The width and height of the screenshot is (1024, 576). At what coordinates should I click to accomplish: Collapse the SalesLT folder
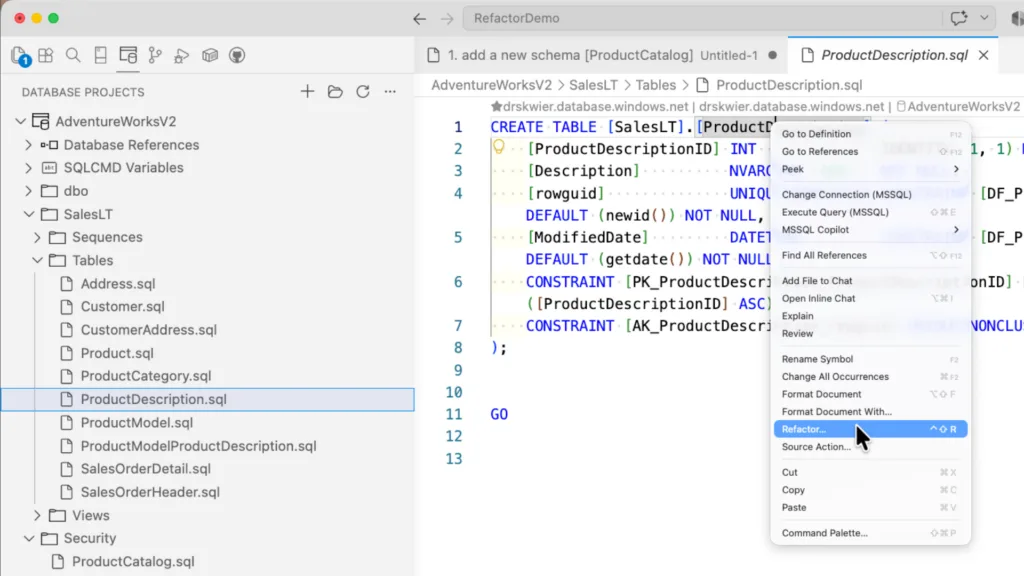pyautogui.click(x=28, y=214)
